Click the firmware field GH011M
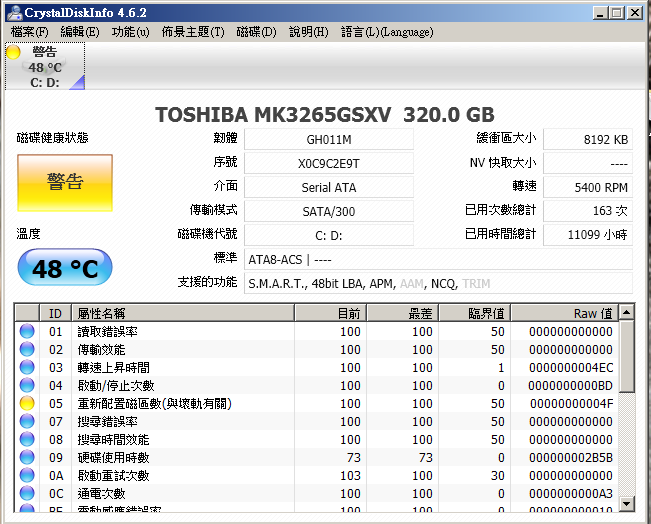 (329, 139)
